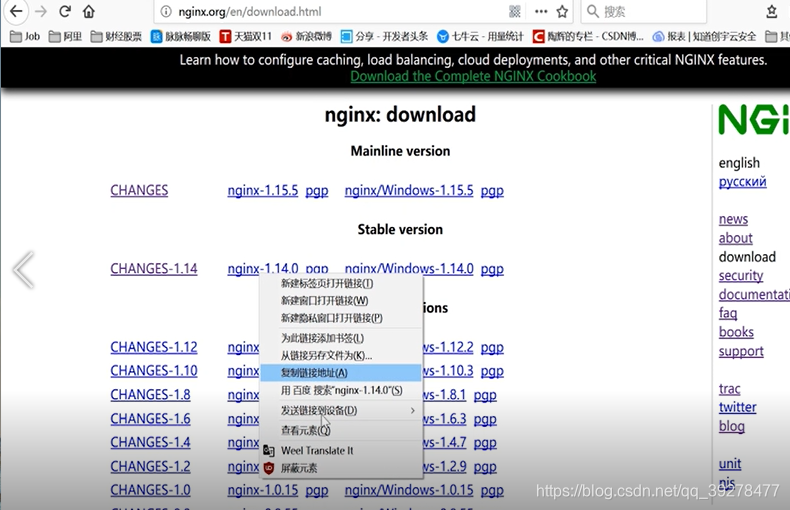The image size is (790, 510).
Task: Open the about sidebar link
Action: tap(736, 238)
